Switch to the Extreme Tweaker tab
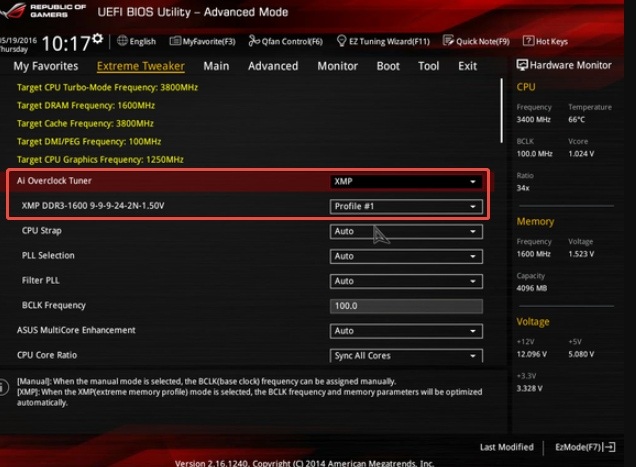Image resolution: width=636 pixels, height=467 pixels. [141, 66]
